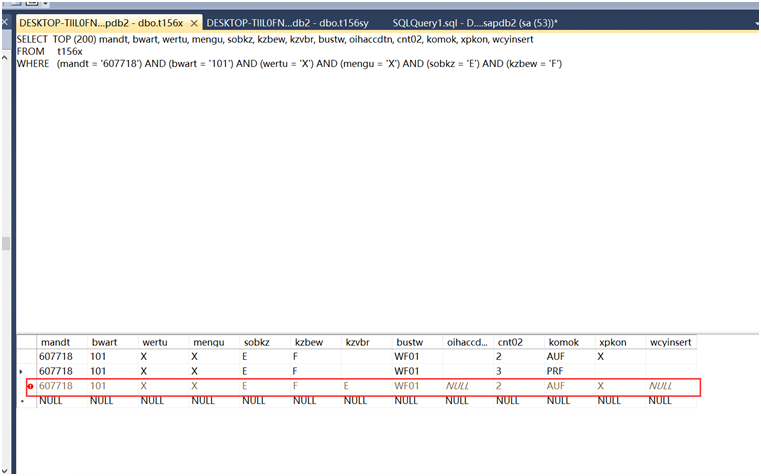Click the mengu column header

214,342
